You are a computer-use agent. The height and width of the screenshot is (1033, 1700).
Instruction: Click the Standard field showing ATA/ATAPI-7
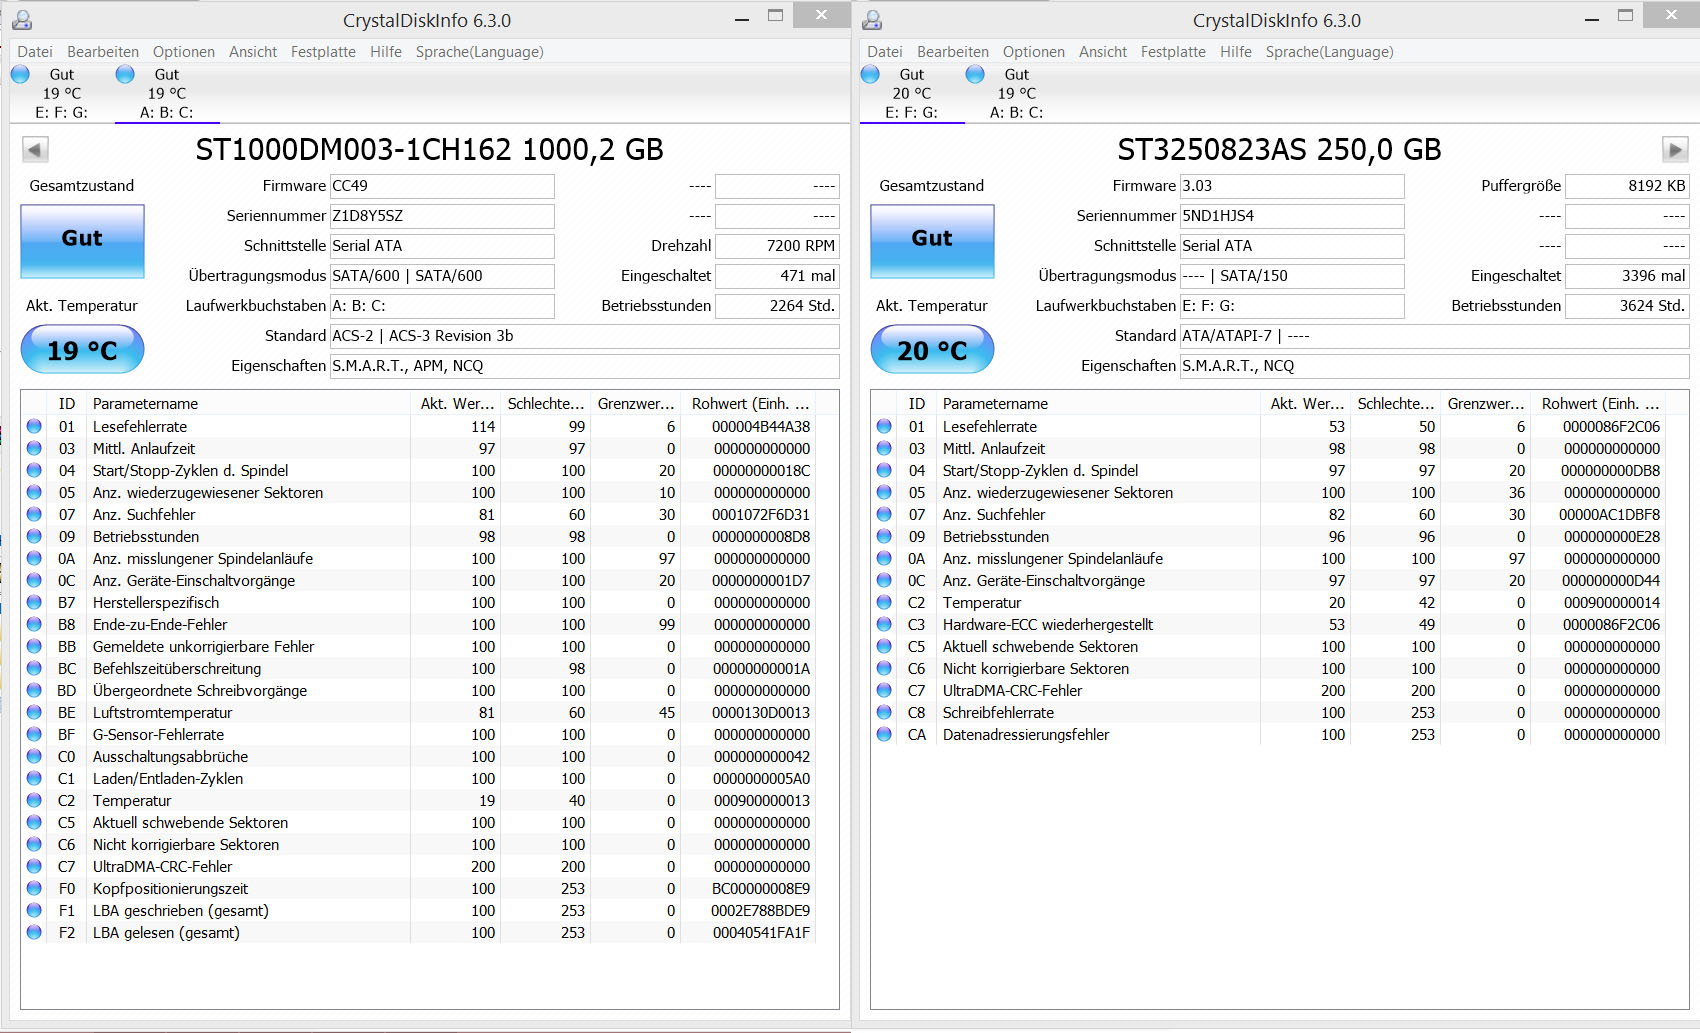1435,336
